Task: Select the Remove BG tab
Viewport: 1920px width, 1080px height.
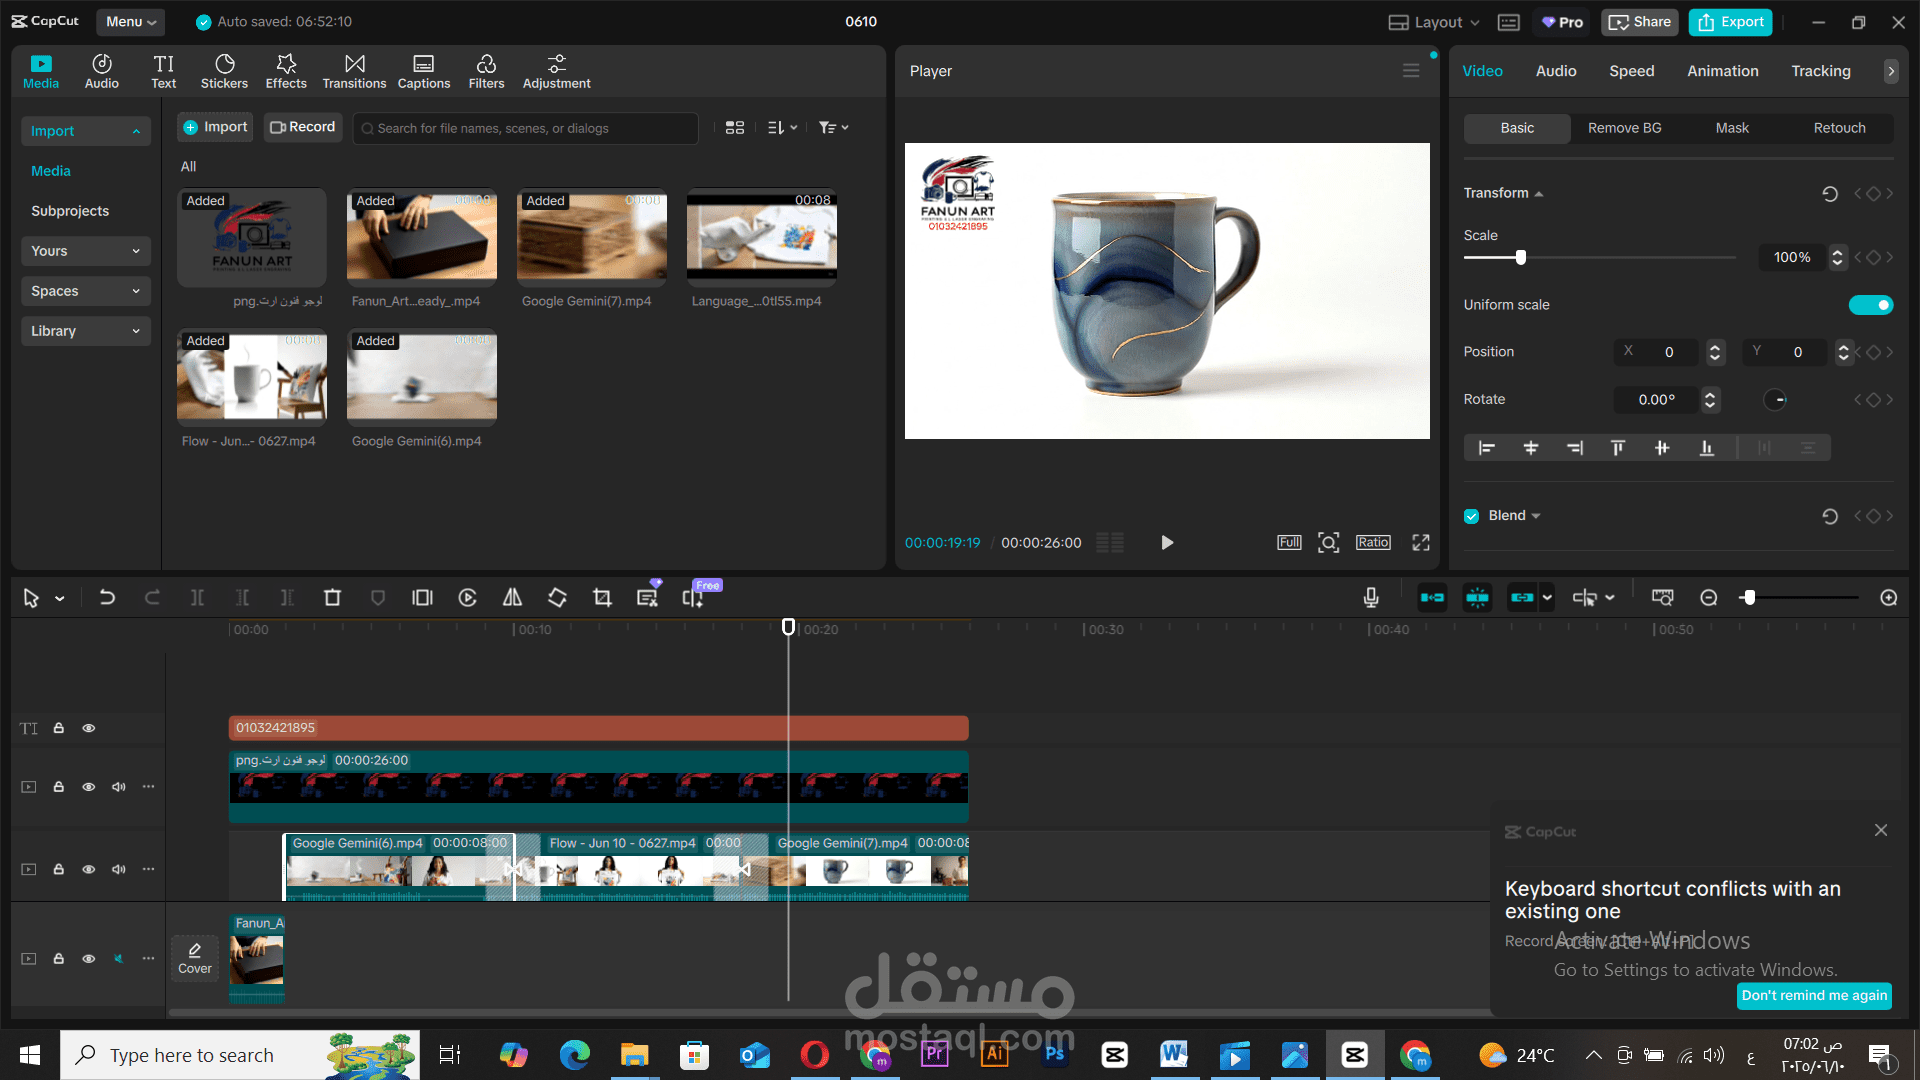Action: click(1624, 128)
